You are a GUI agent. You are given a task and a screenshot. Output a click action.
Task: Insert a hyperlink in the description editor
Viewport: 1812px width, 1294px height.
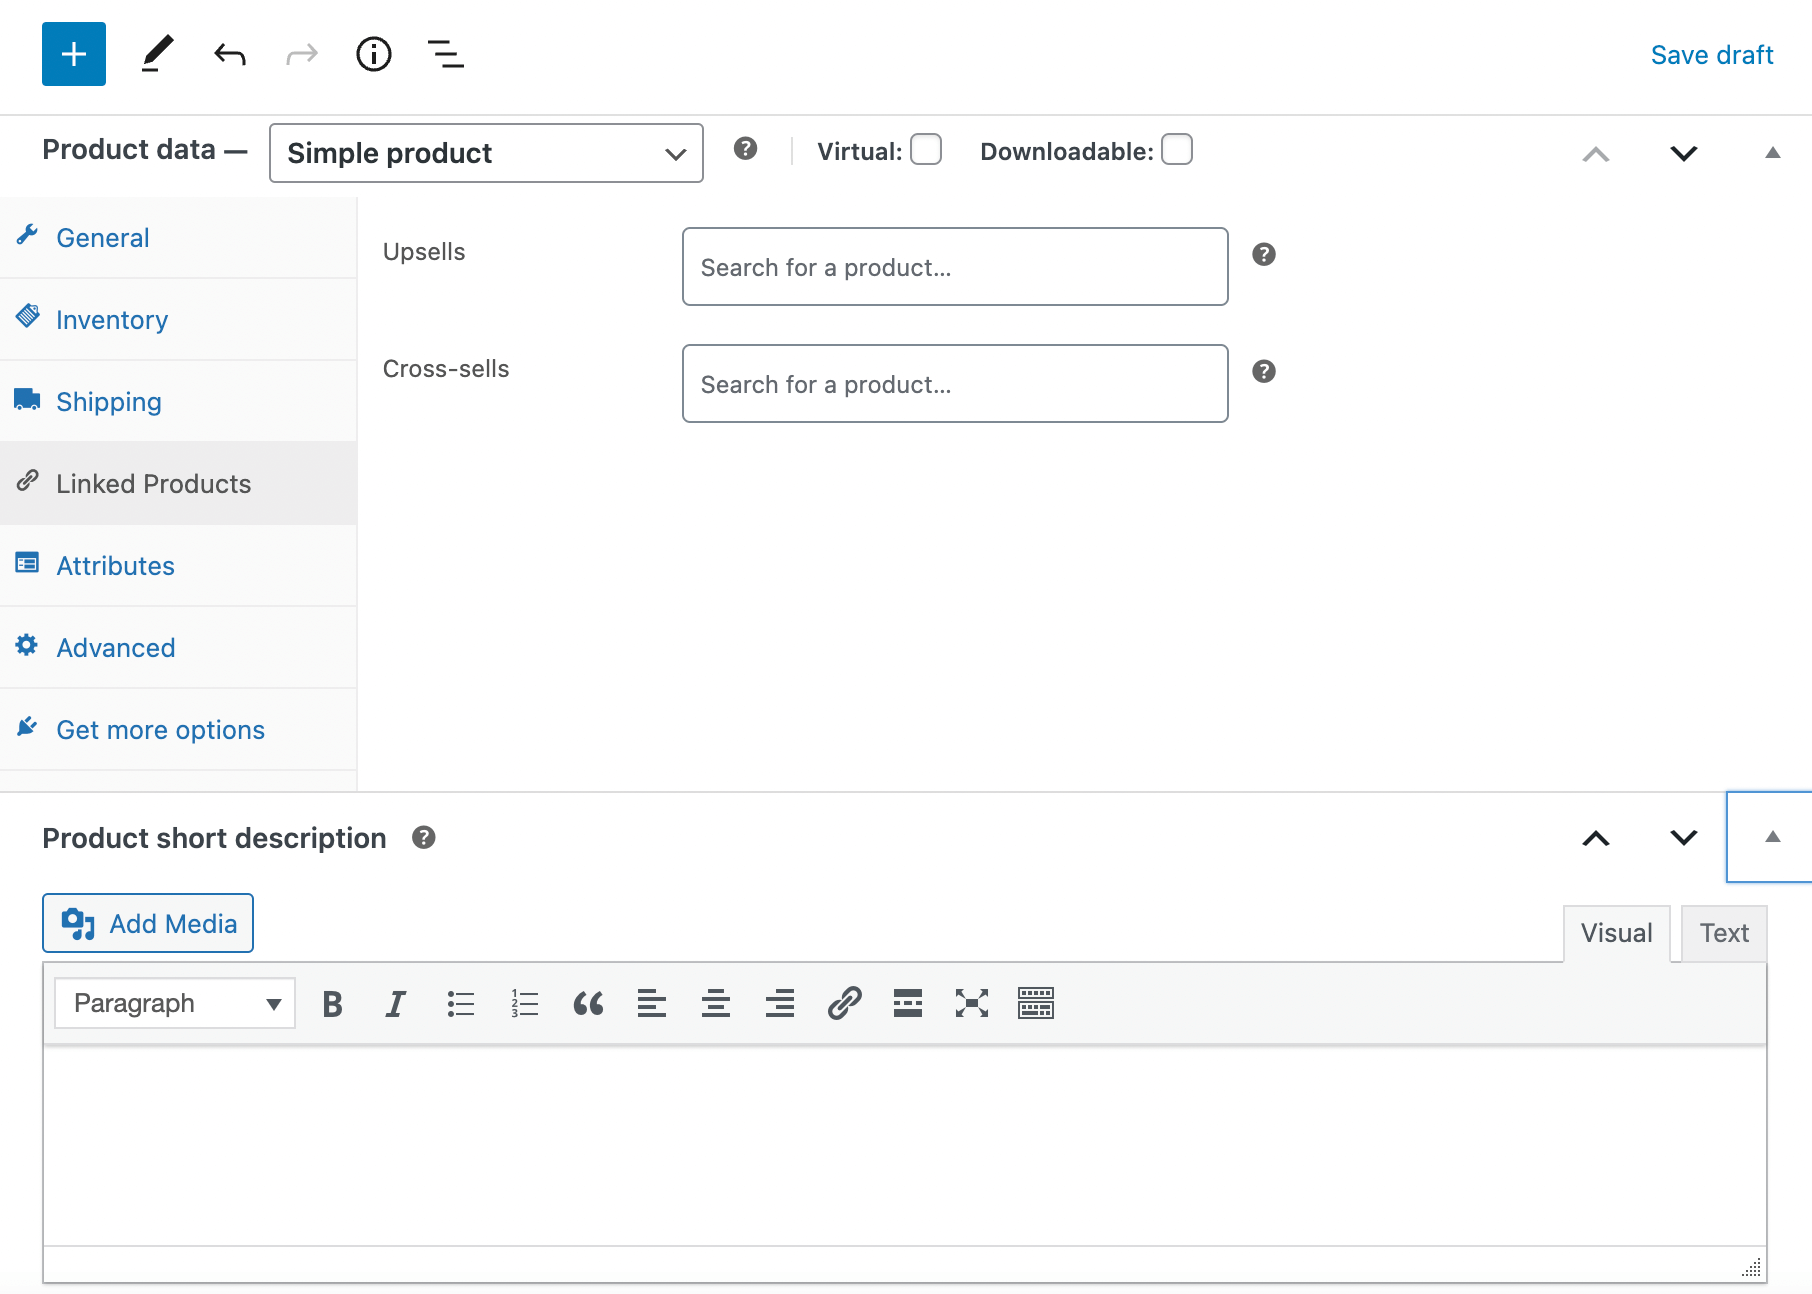(x=845, y=1003)
